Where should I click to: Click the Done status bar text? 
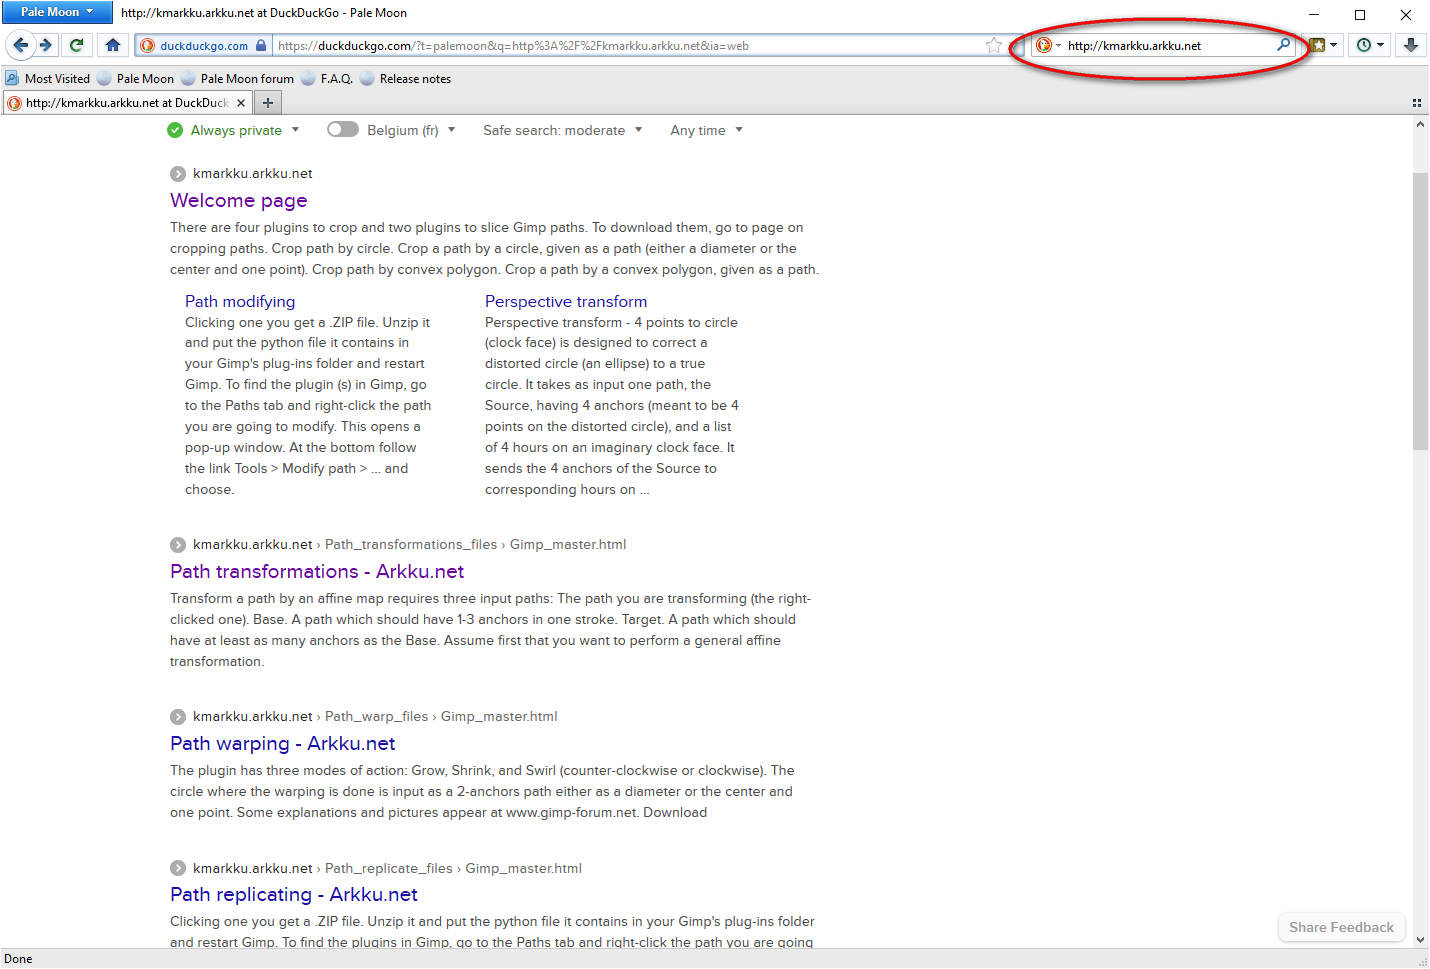pos(18,959)
